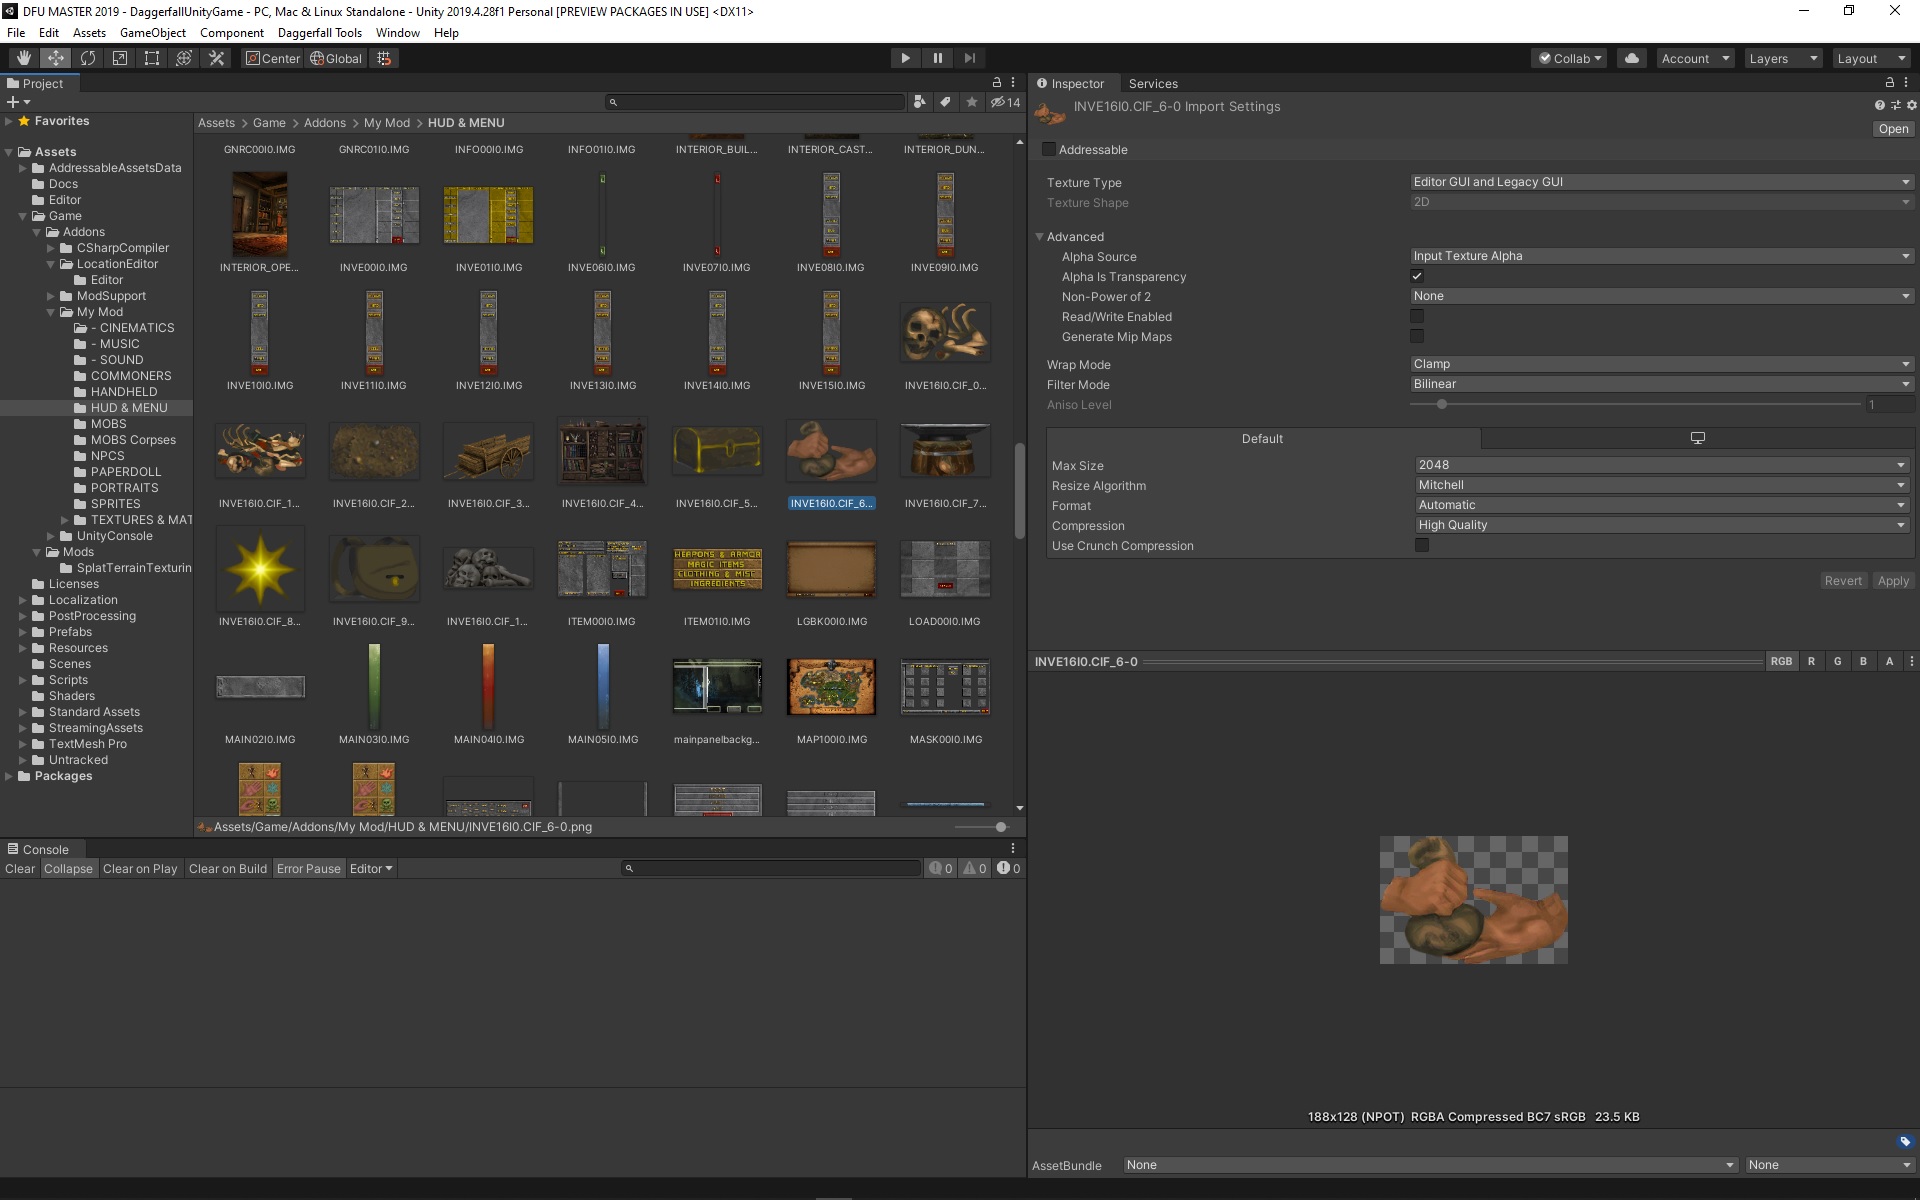The height and width of the screenshot is (1200, 1920).
Task: Open custom editor tools
Action: pos(216,58)
